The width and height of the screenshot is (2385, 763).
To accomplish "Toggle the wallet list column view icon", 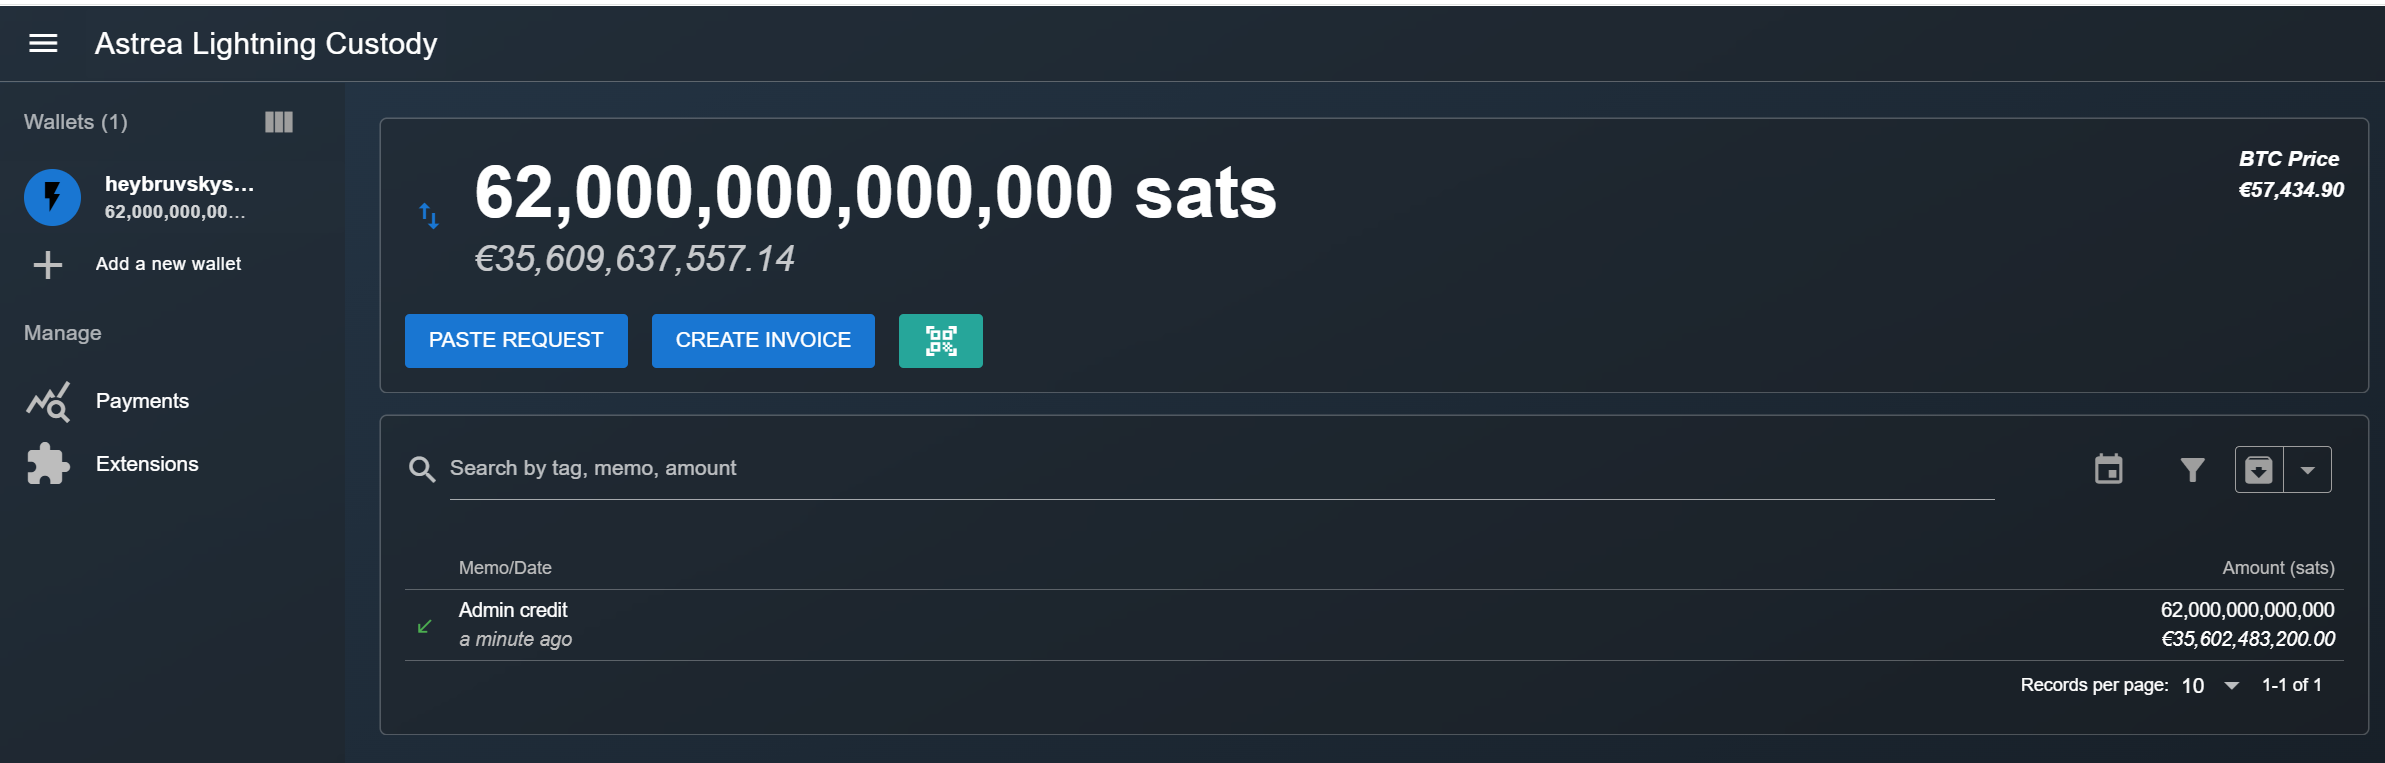I will point(279,122).
